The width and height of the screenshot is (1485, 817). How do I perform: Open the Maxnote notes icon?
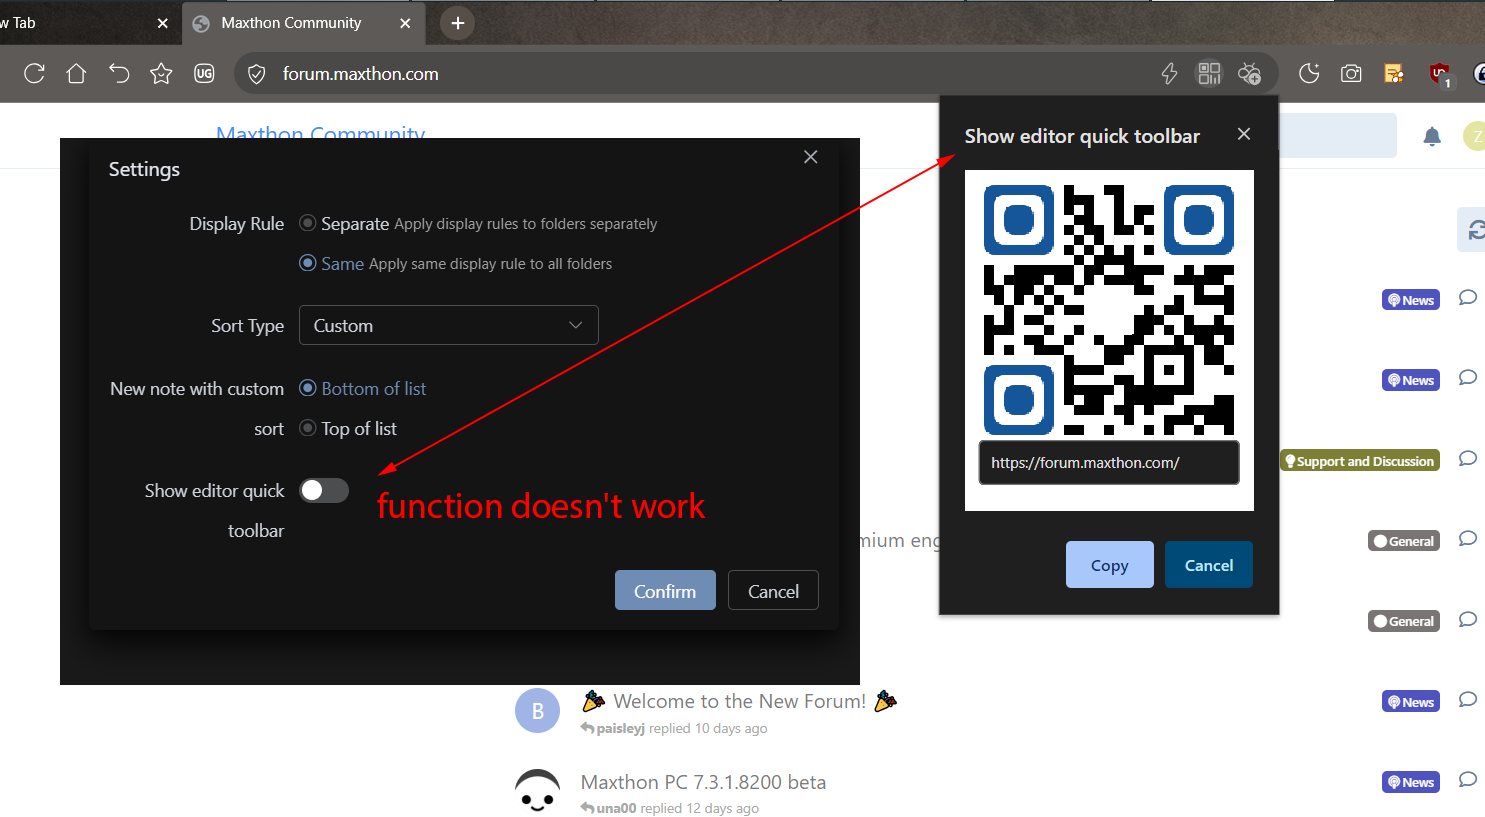coord(1394,73)
